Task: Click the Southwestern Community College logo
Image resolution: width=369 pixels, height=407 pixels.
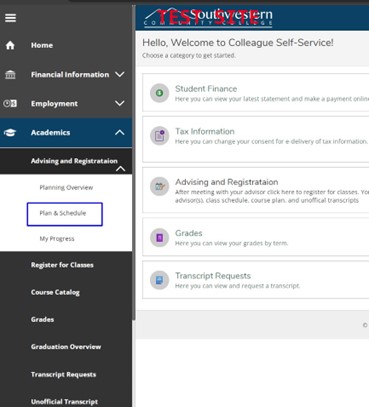Action: [208, 17]
